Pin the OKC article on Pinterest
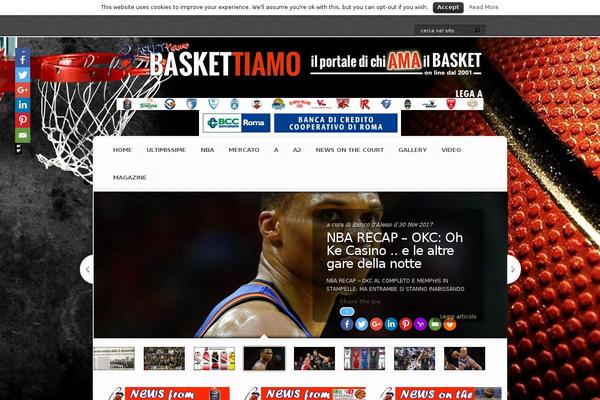The height and width of the screenshot is (400, 600). pos(406,324)
